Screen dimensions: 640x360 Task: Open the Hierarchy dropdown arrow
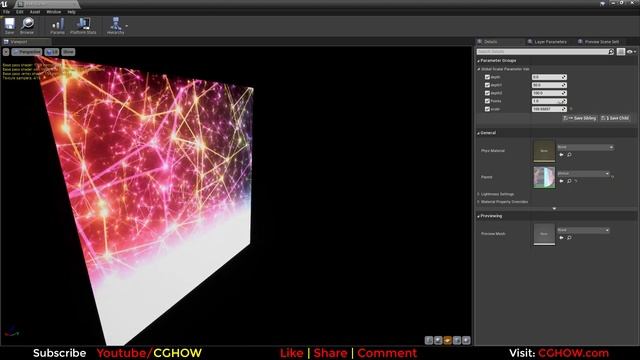point(127,26)
